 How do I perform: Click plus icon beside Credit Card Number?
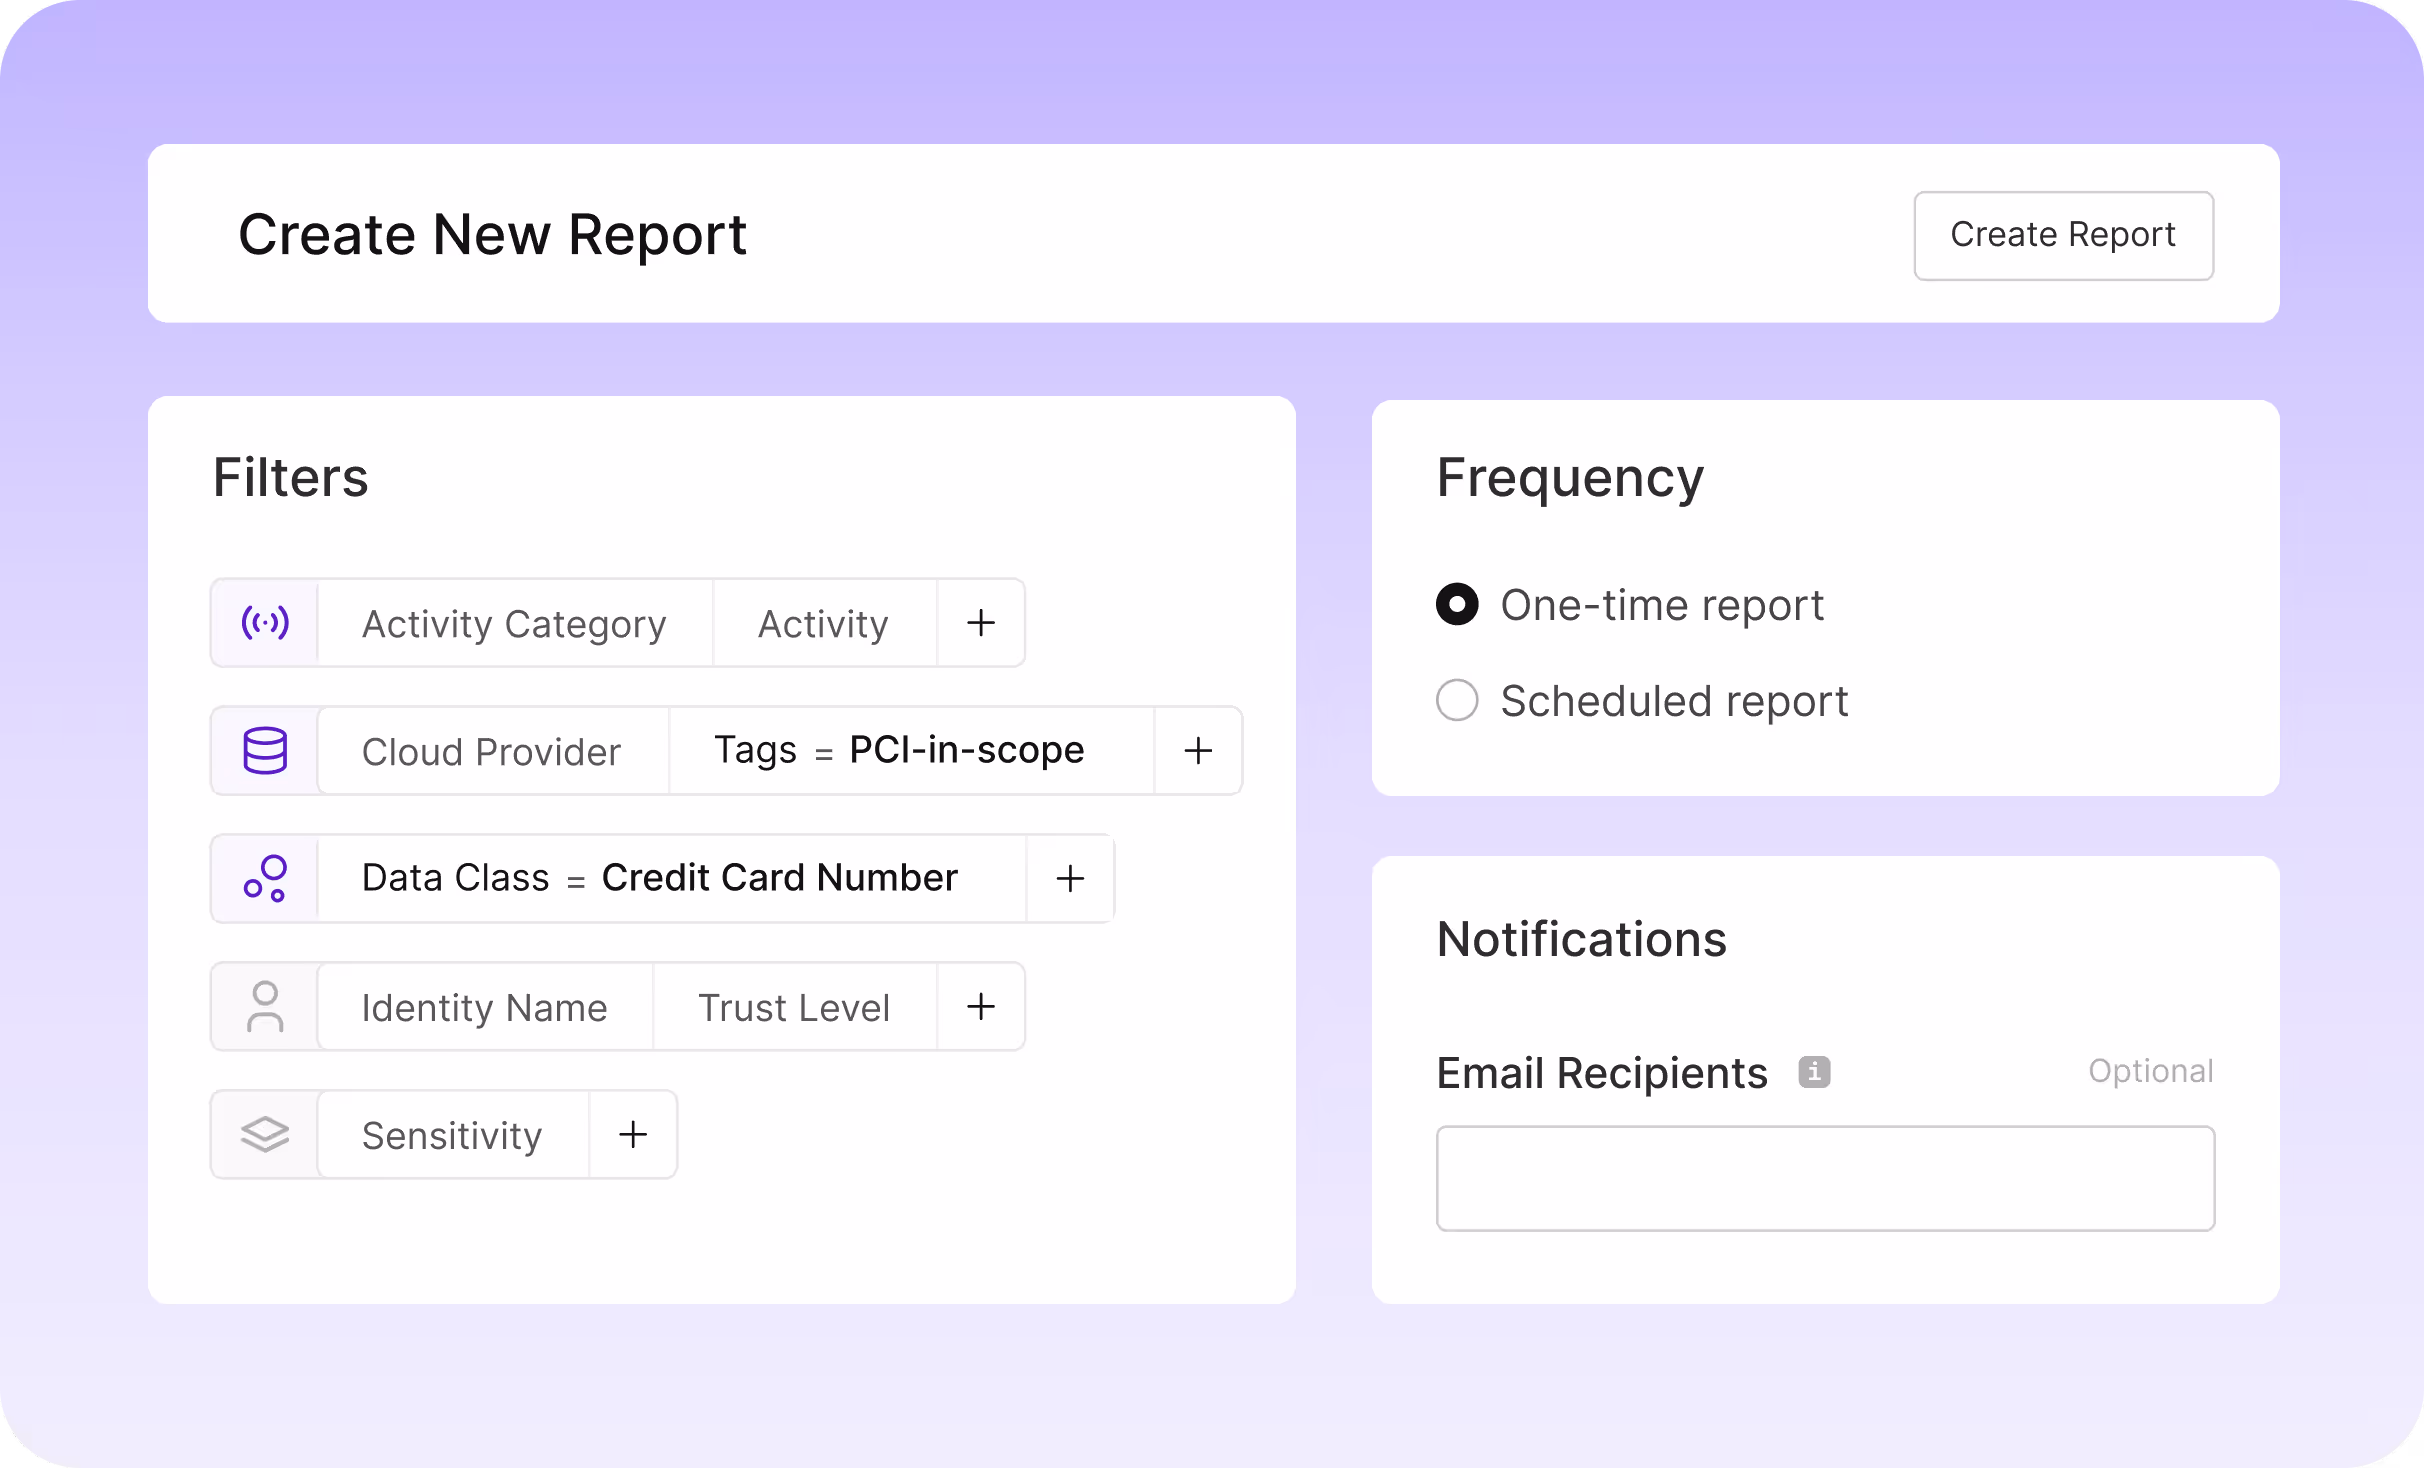click(1070, 878)
